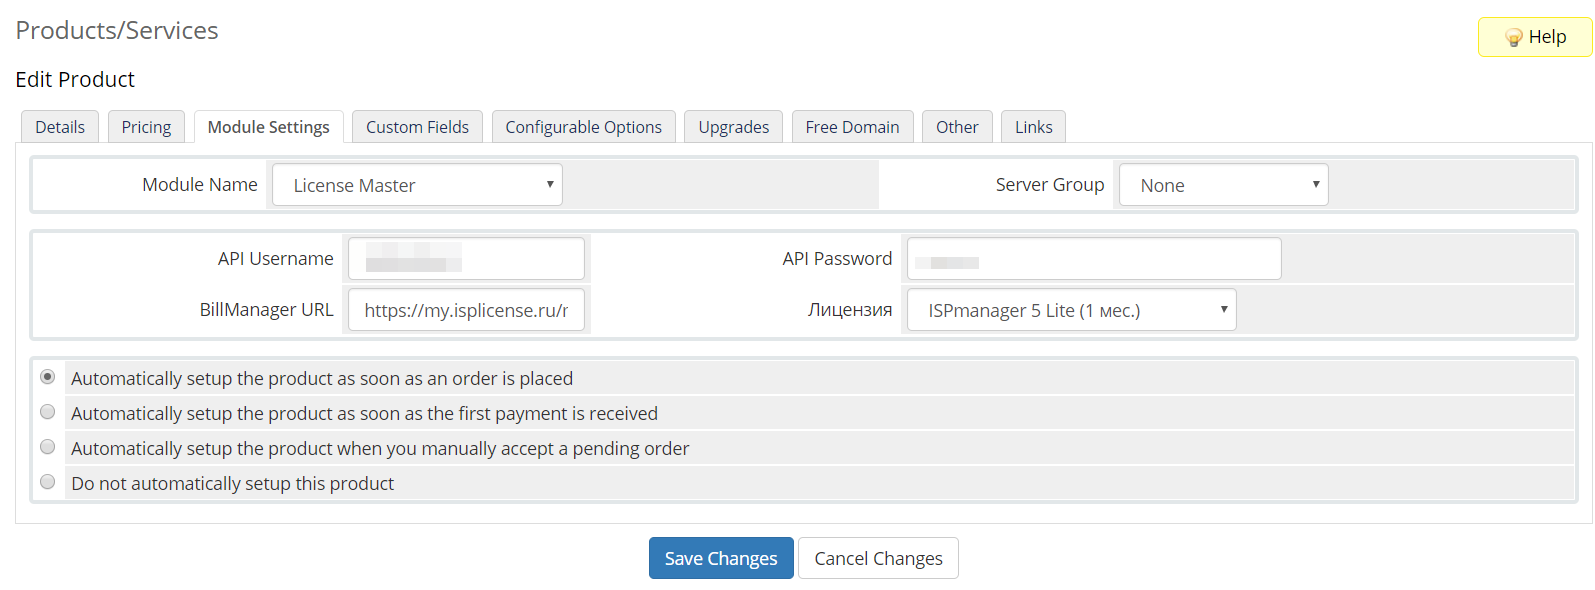Image resolution: width=1595 pixels, height=590 pixels.
Task: Select setup as soon as order is placed
Action: [x=47, y=377]
